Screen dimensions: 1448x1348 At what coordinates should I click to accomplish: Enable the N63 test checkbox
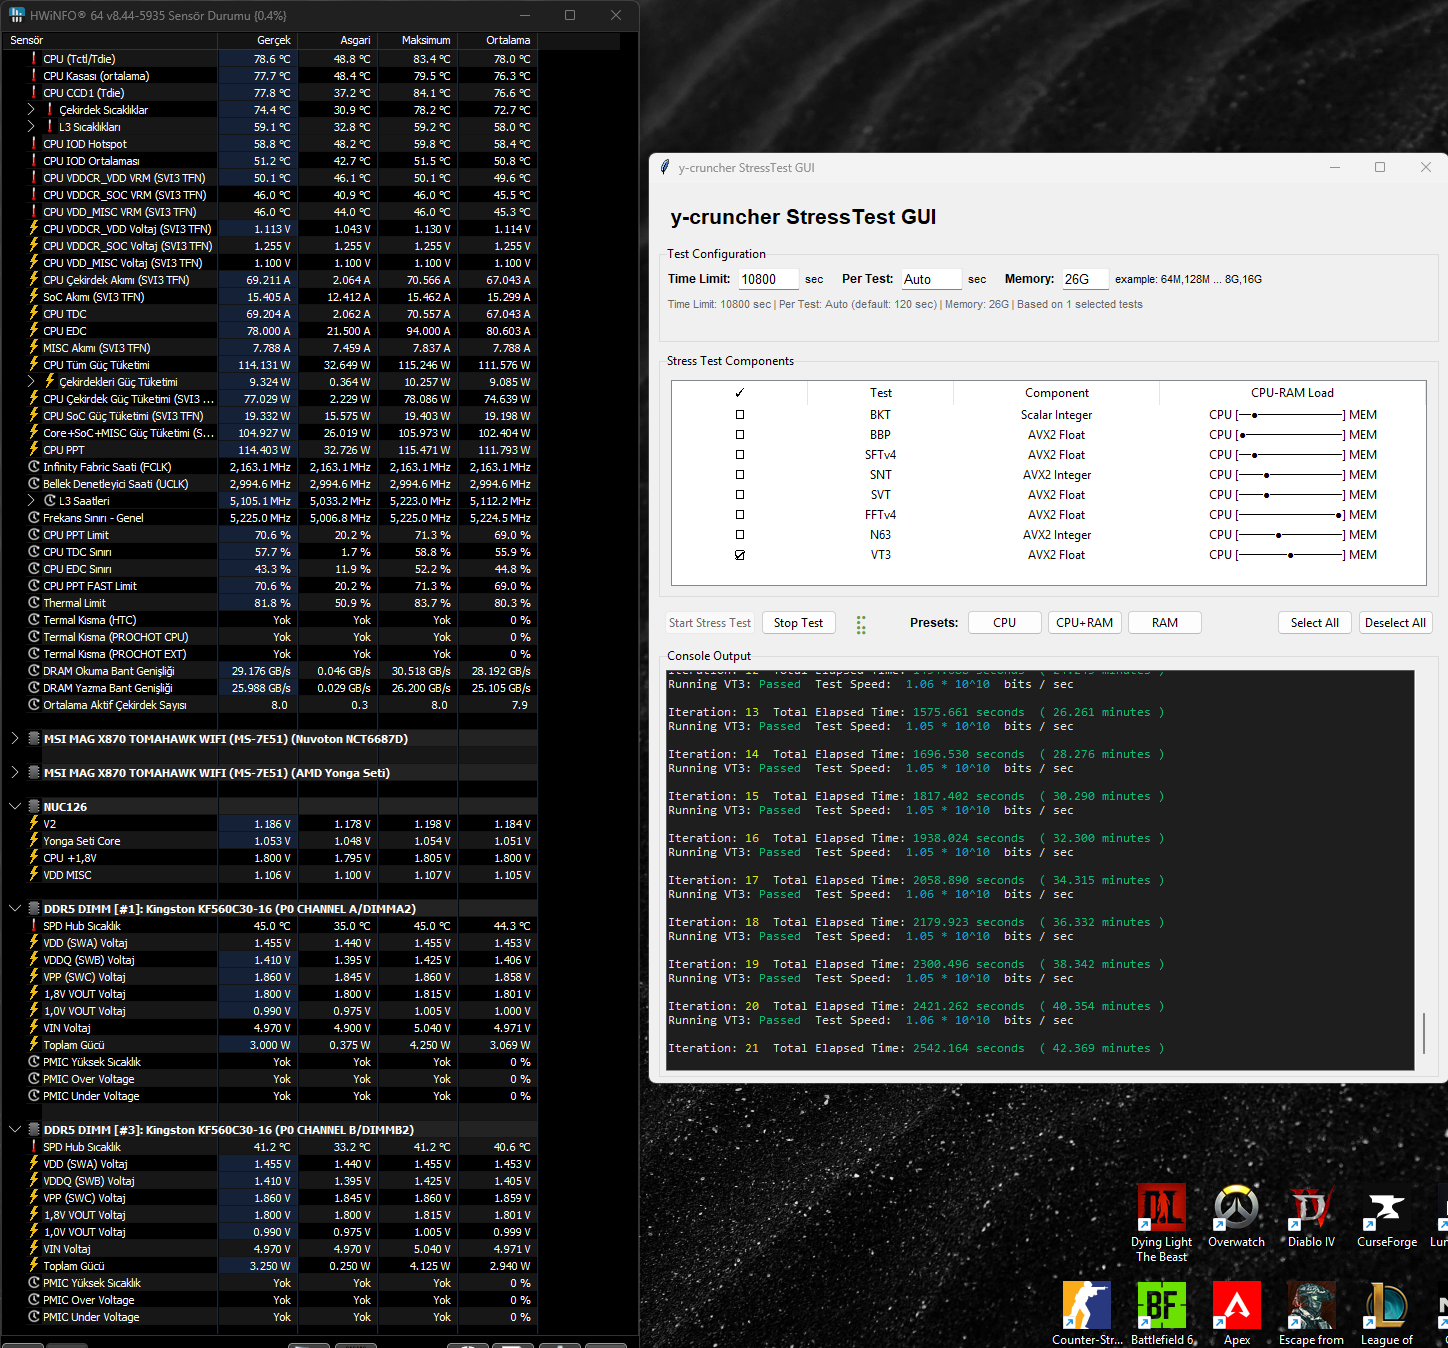coord(740,535)
